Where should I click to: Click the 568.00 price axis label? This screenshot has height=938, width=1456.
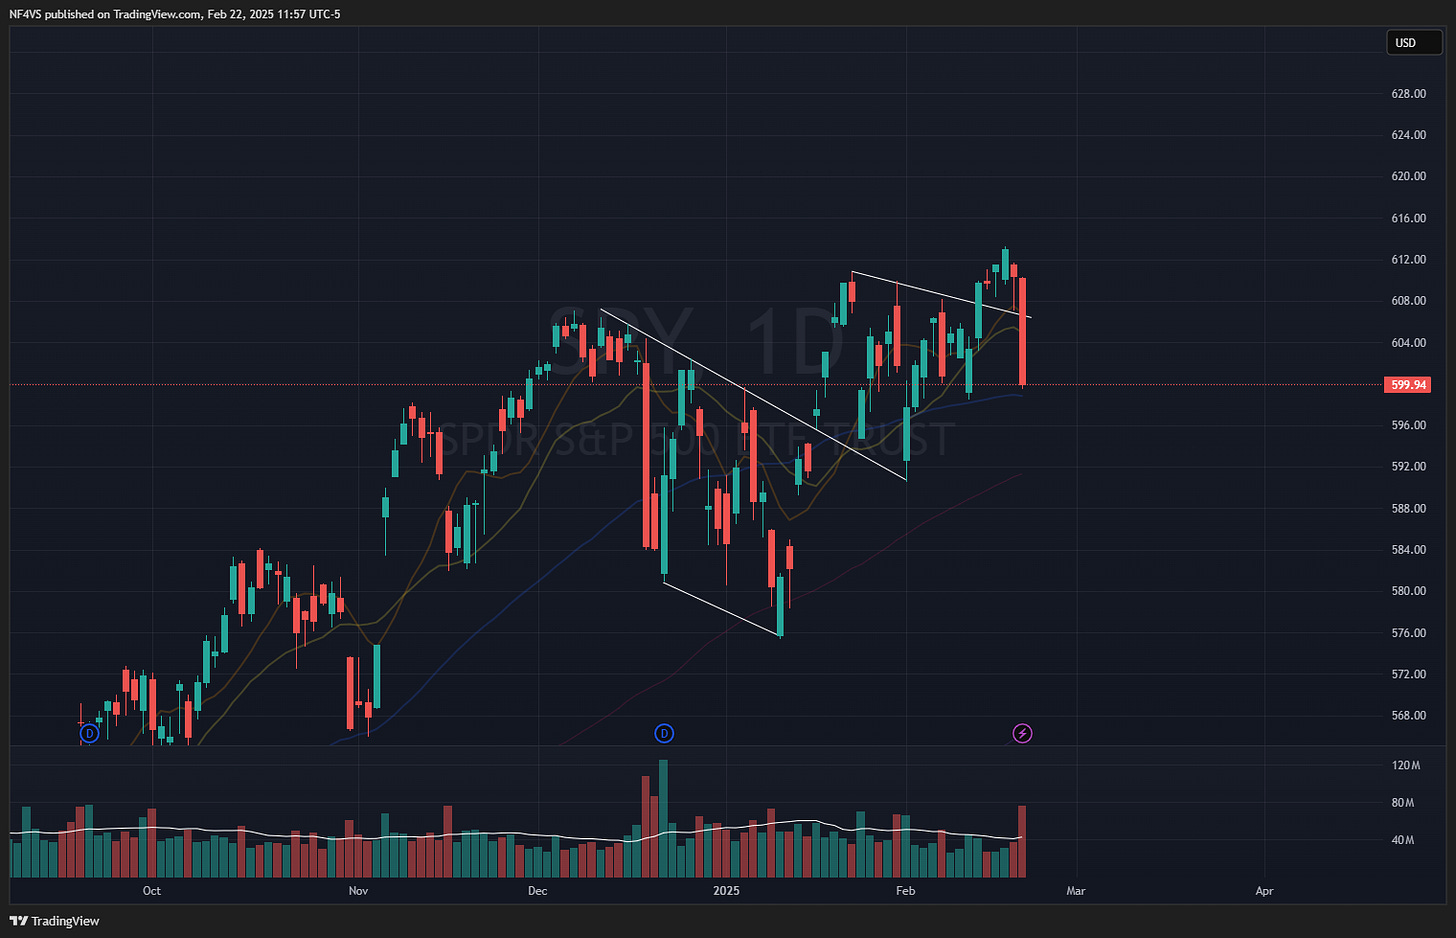coord(1408,716)
